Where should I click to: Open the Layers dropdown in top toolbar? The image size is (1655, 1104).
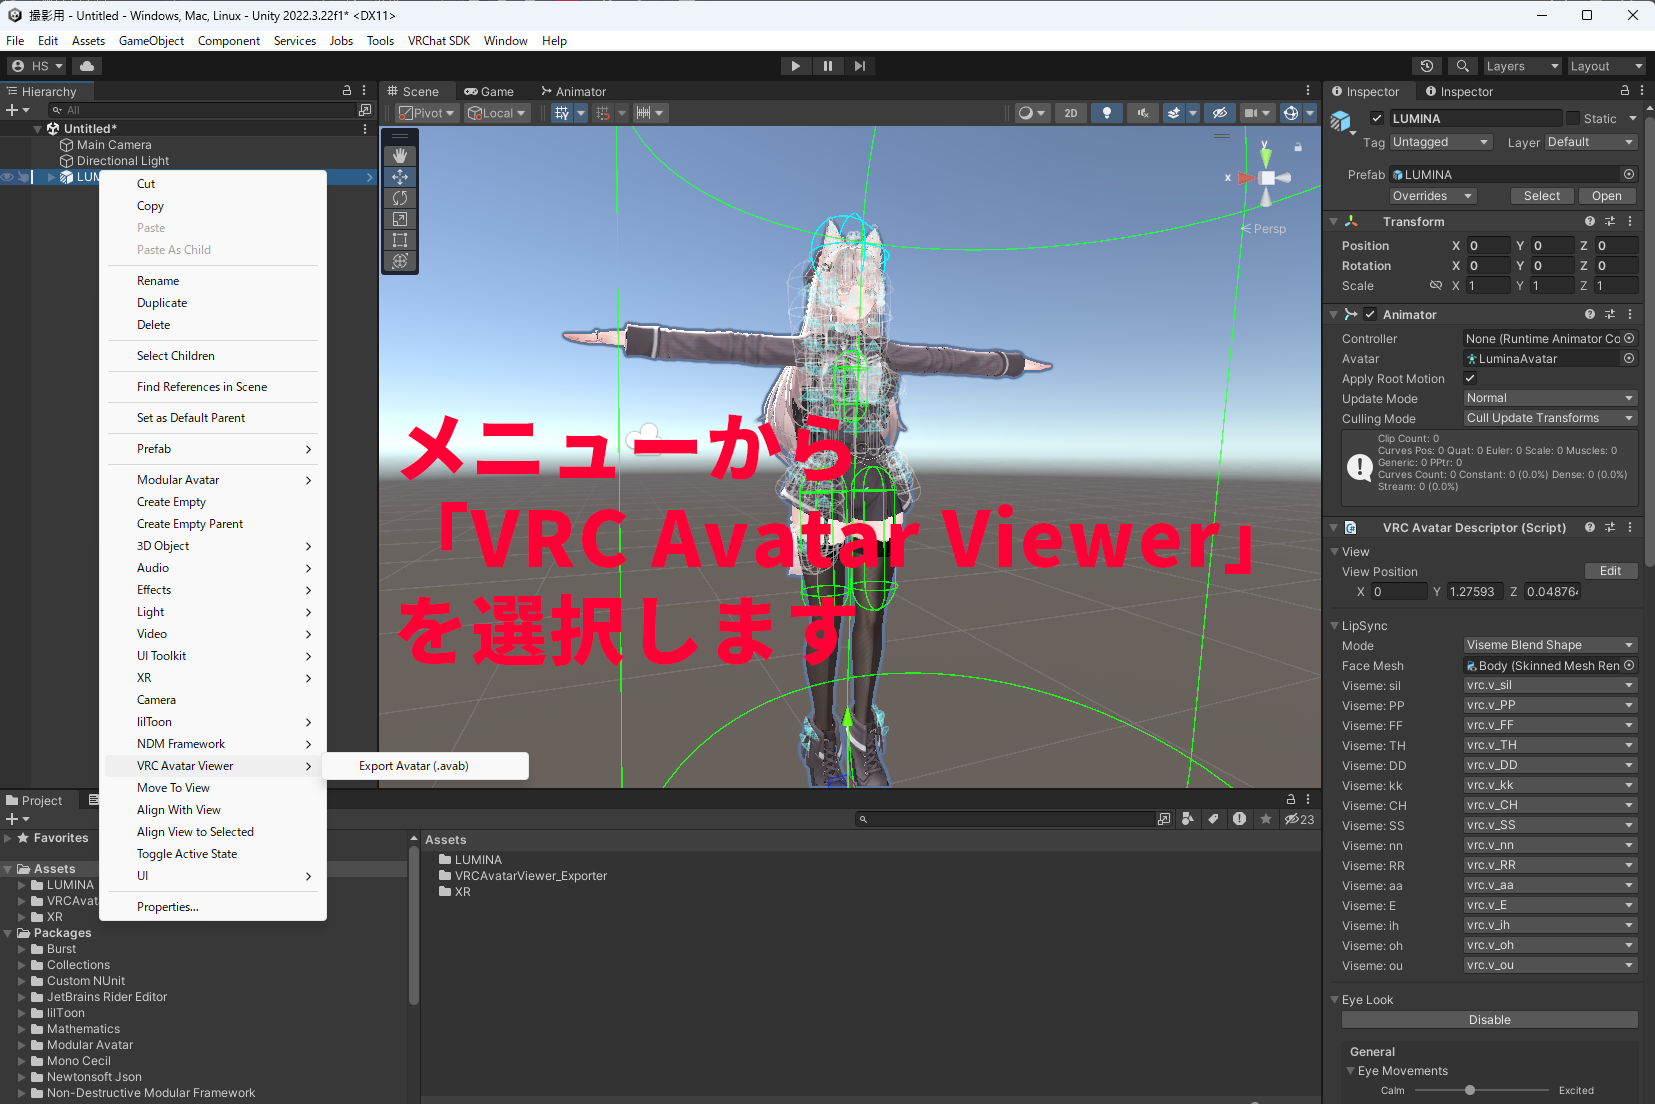pos(1521,66)
